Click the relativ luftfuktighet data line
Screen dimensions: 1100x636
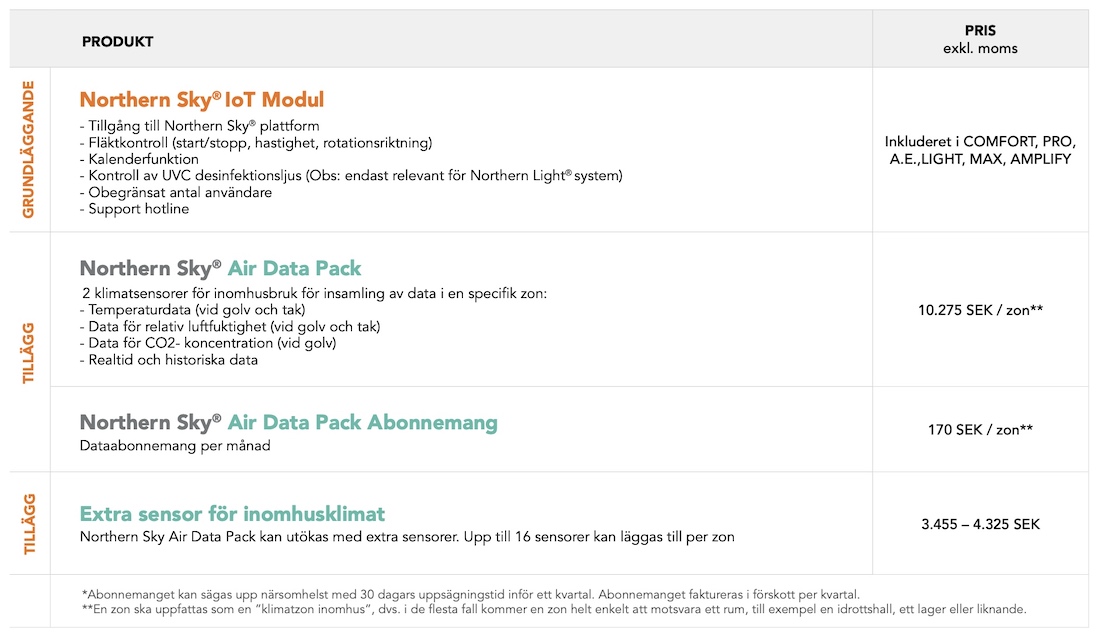(230, 327)
